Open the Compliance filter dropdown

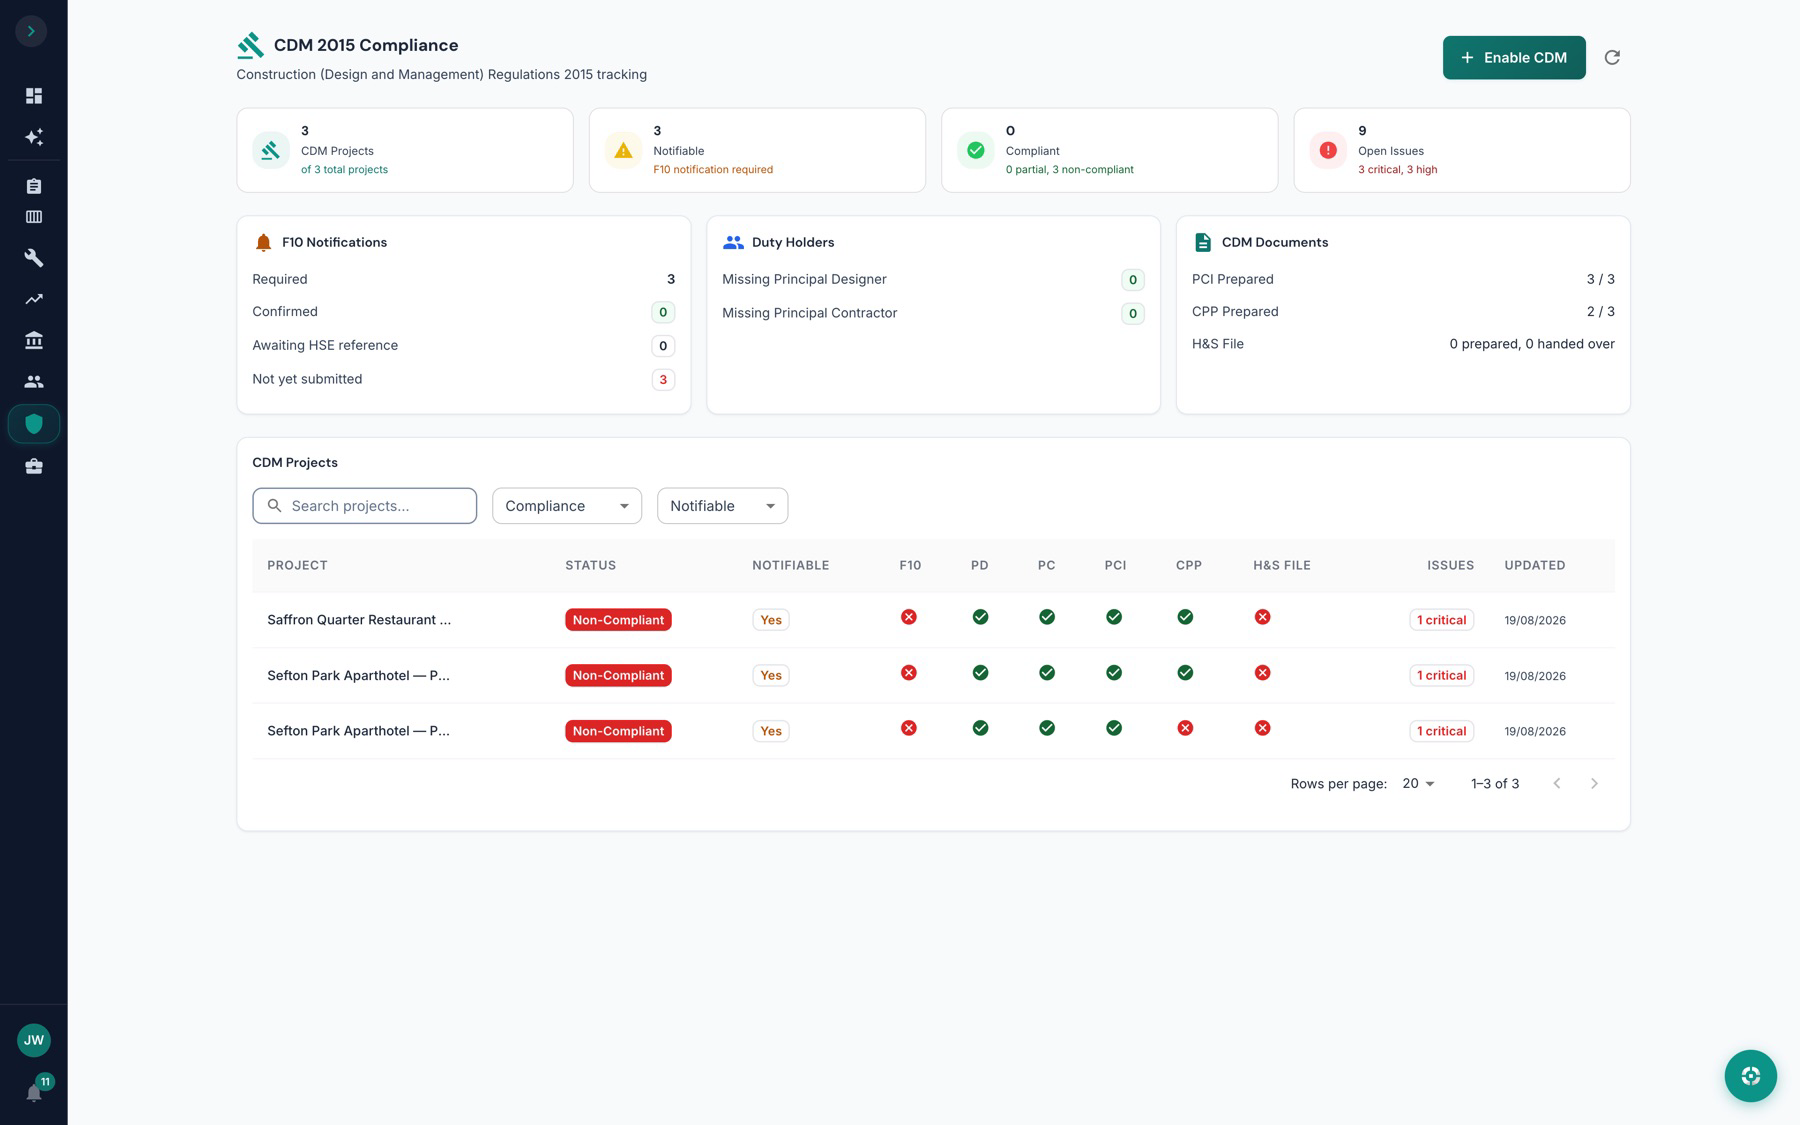pyautogui.click(x=567, y=505)
